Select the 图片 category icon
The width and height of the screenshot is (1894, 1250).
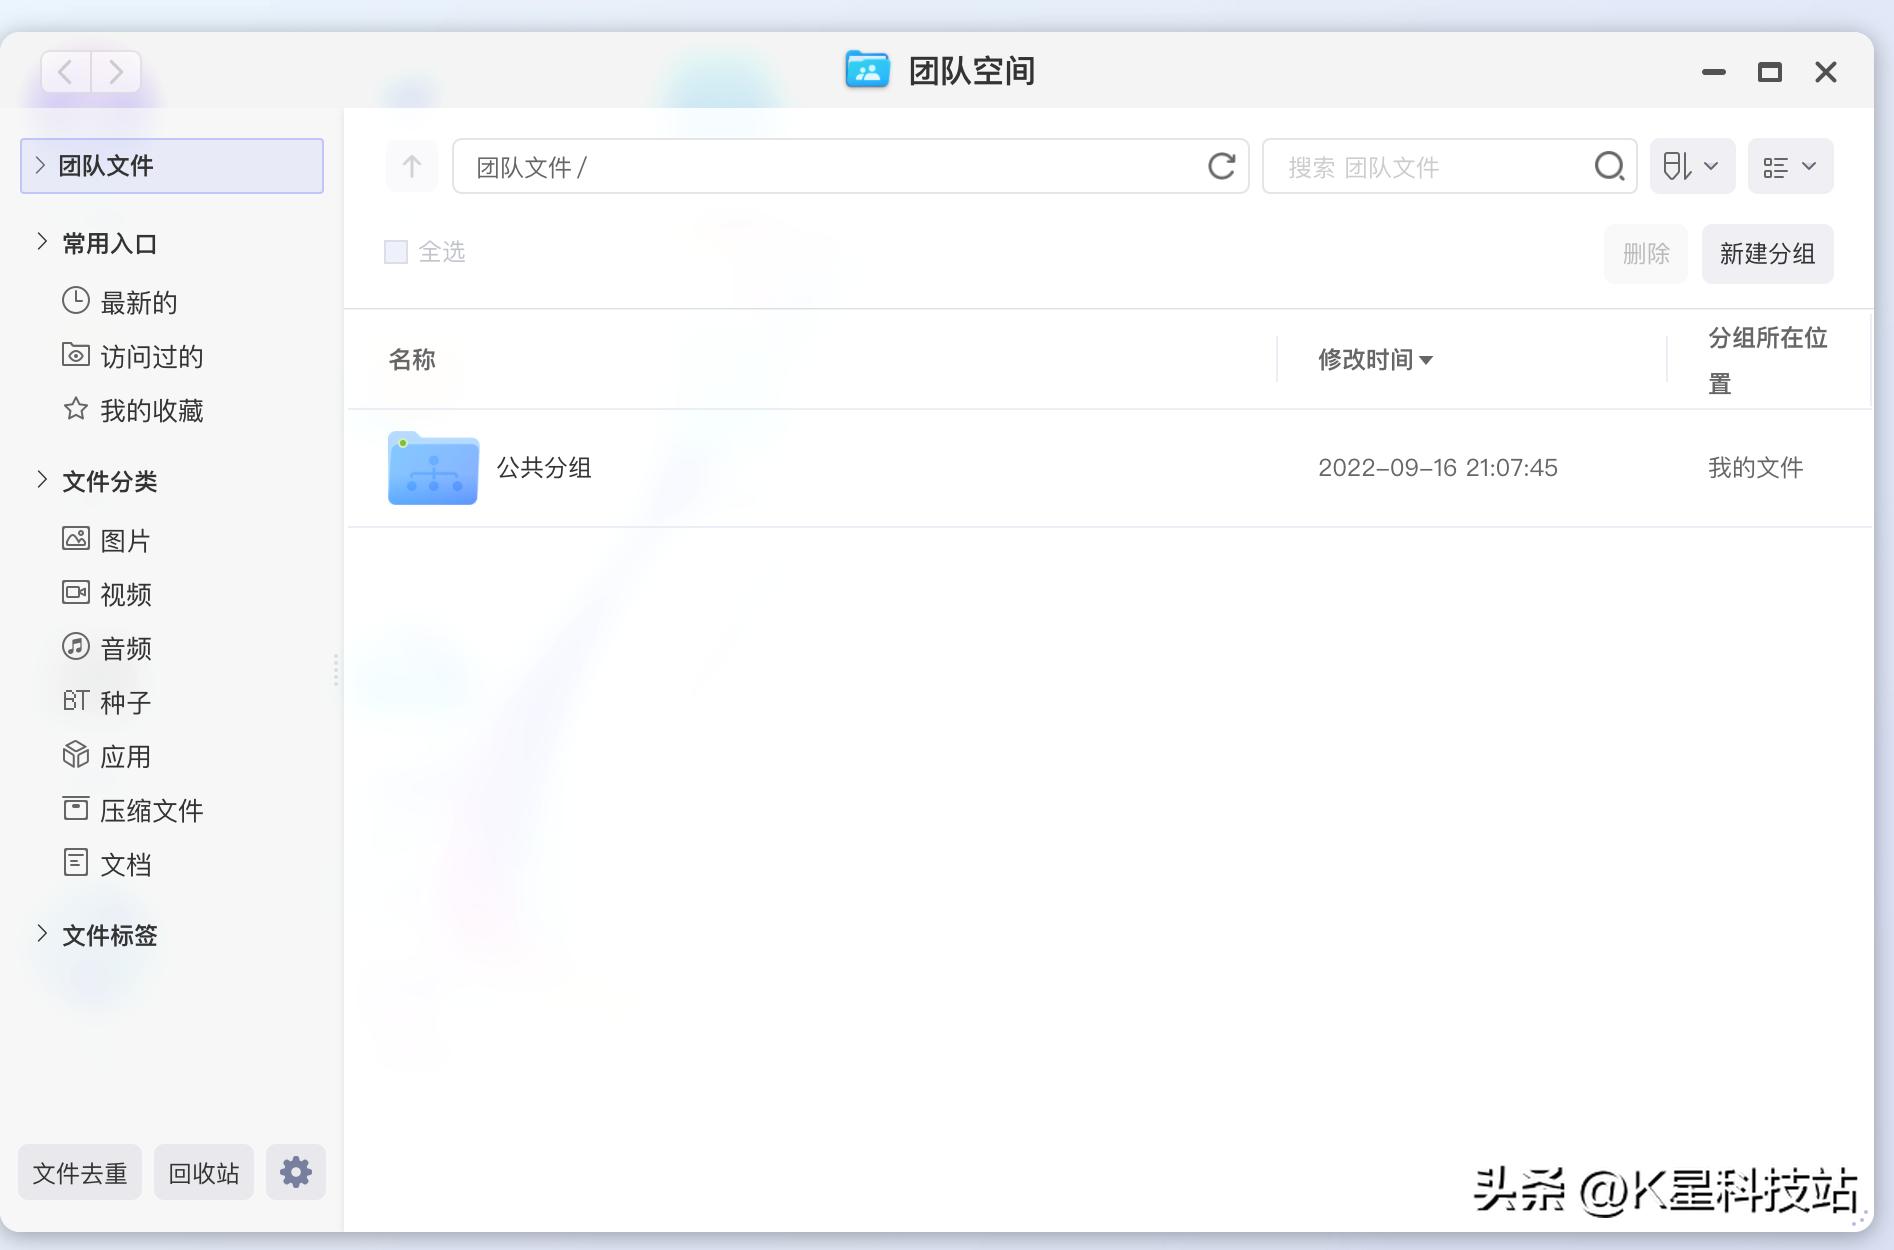click(75, 540)
